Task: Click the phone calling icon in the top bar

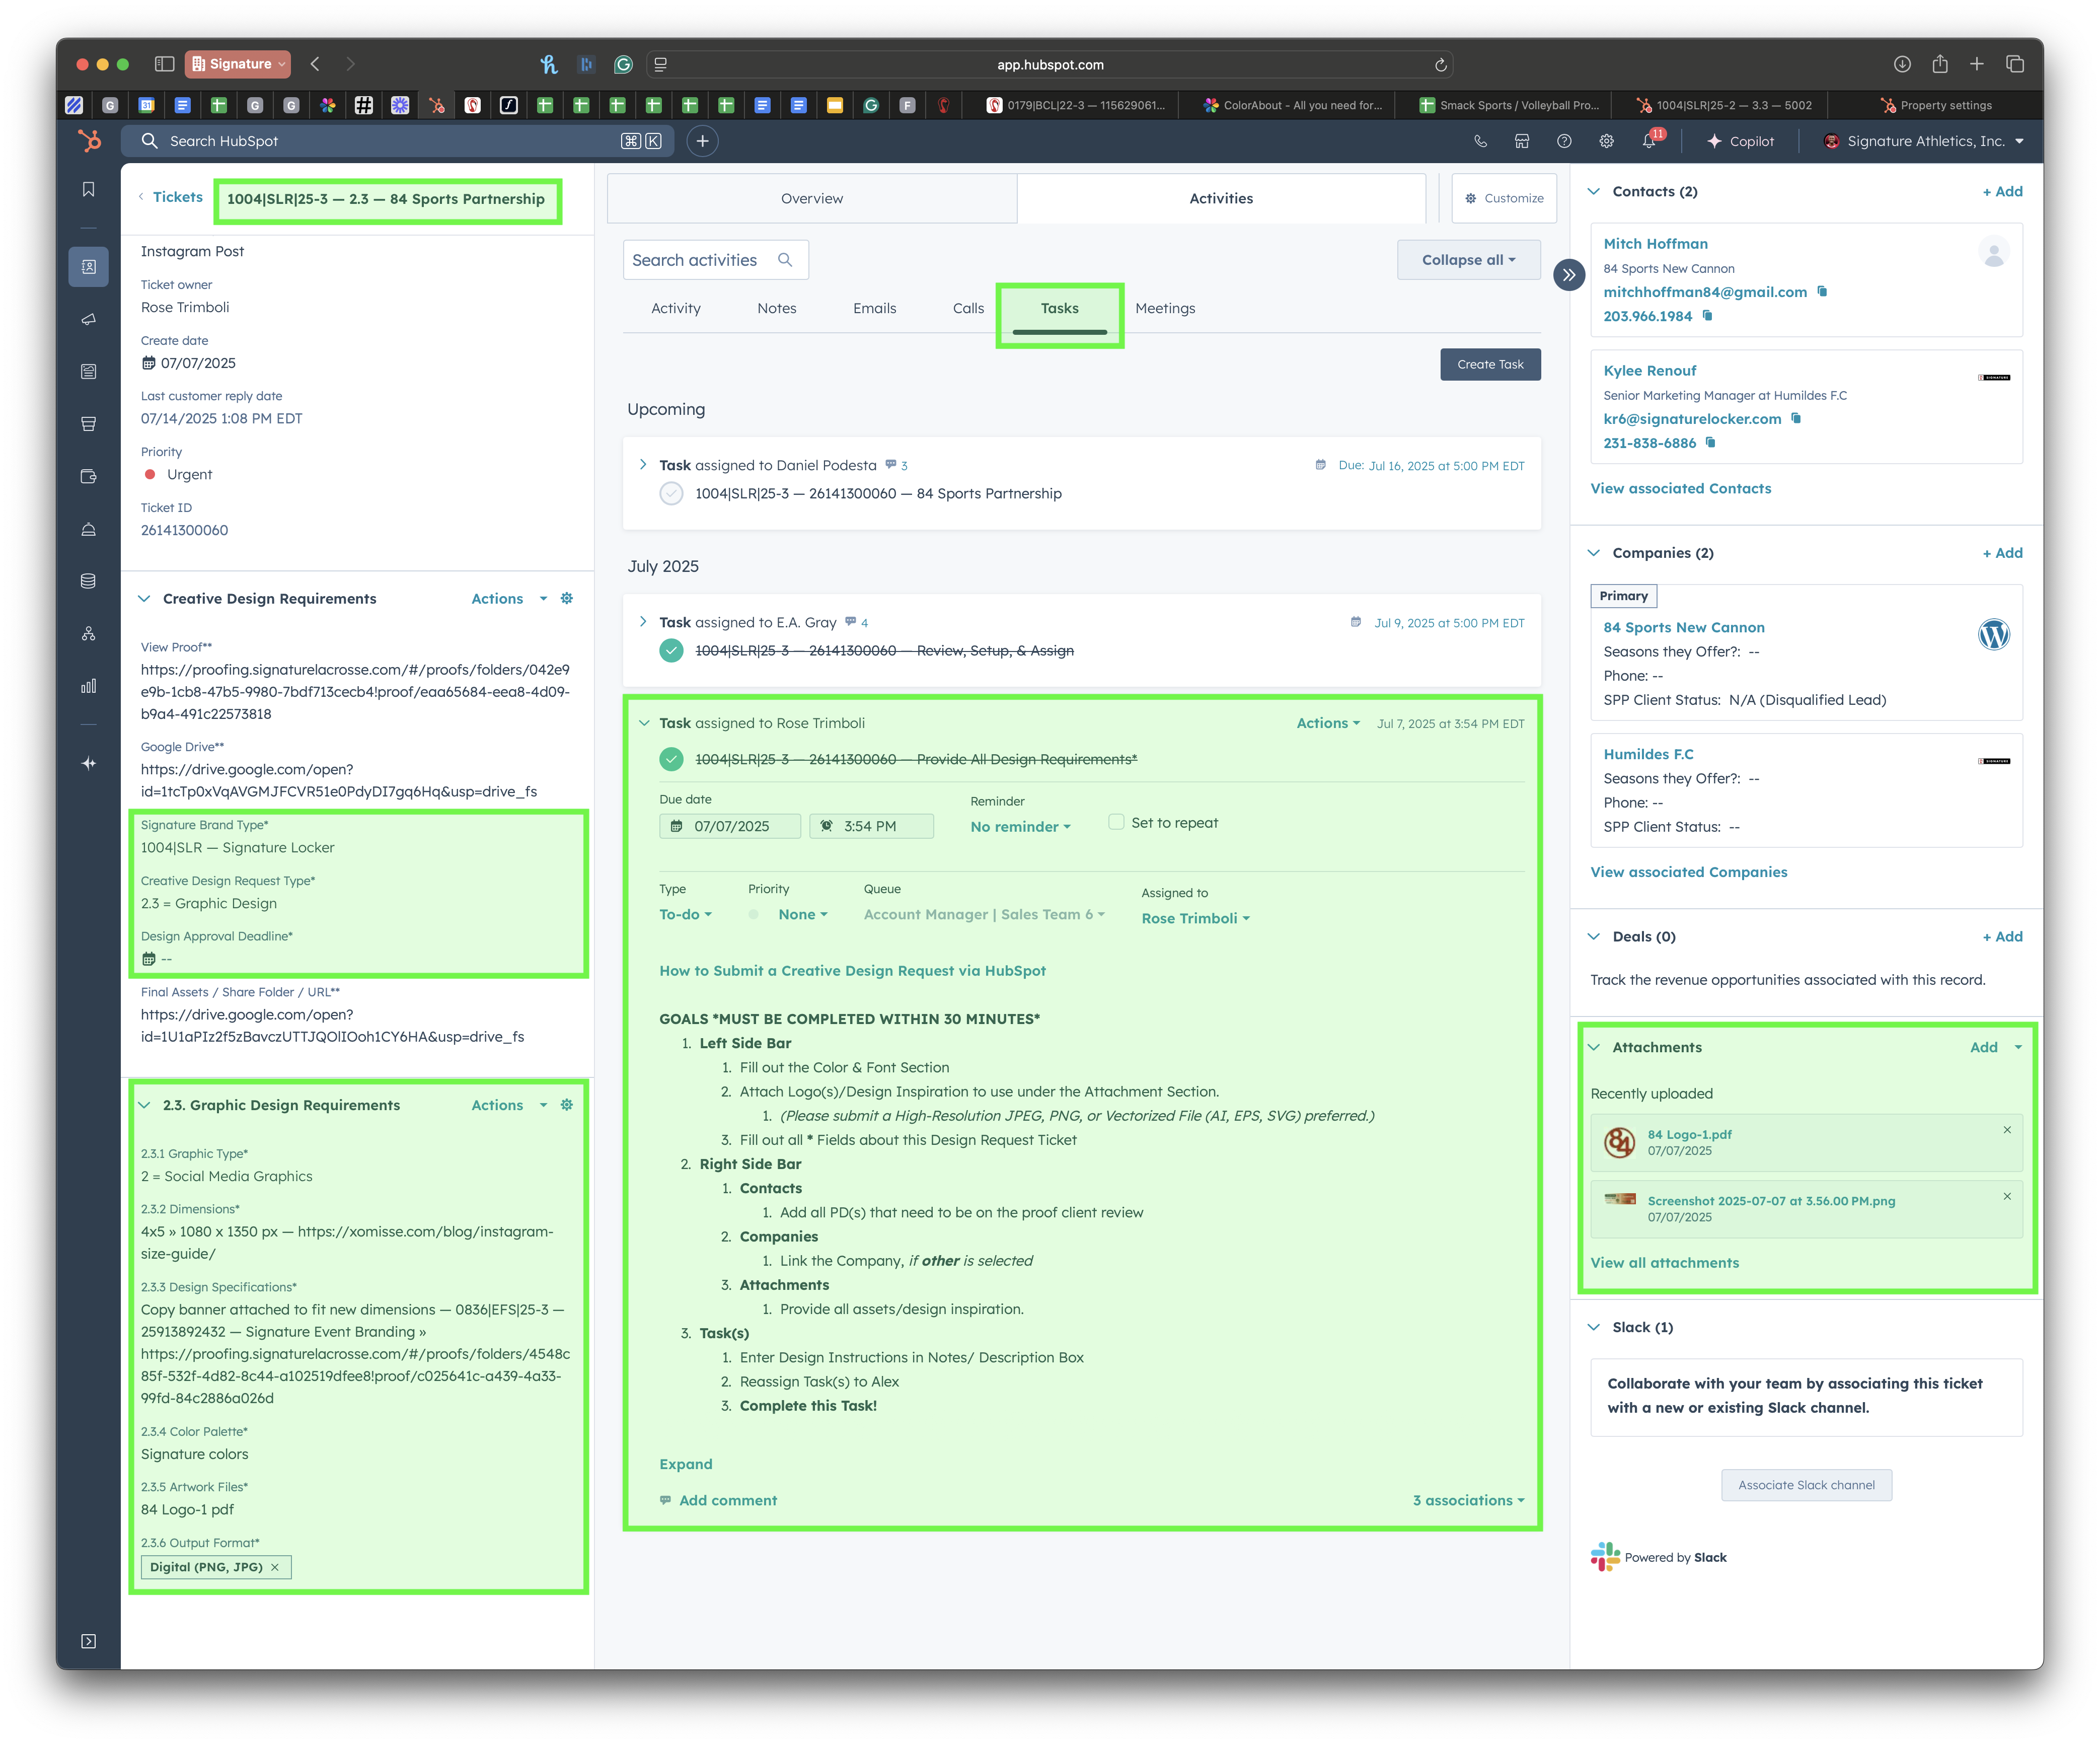Action: [x=1480, y=142]
